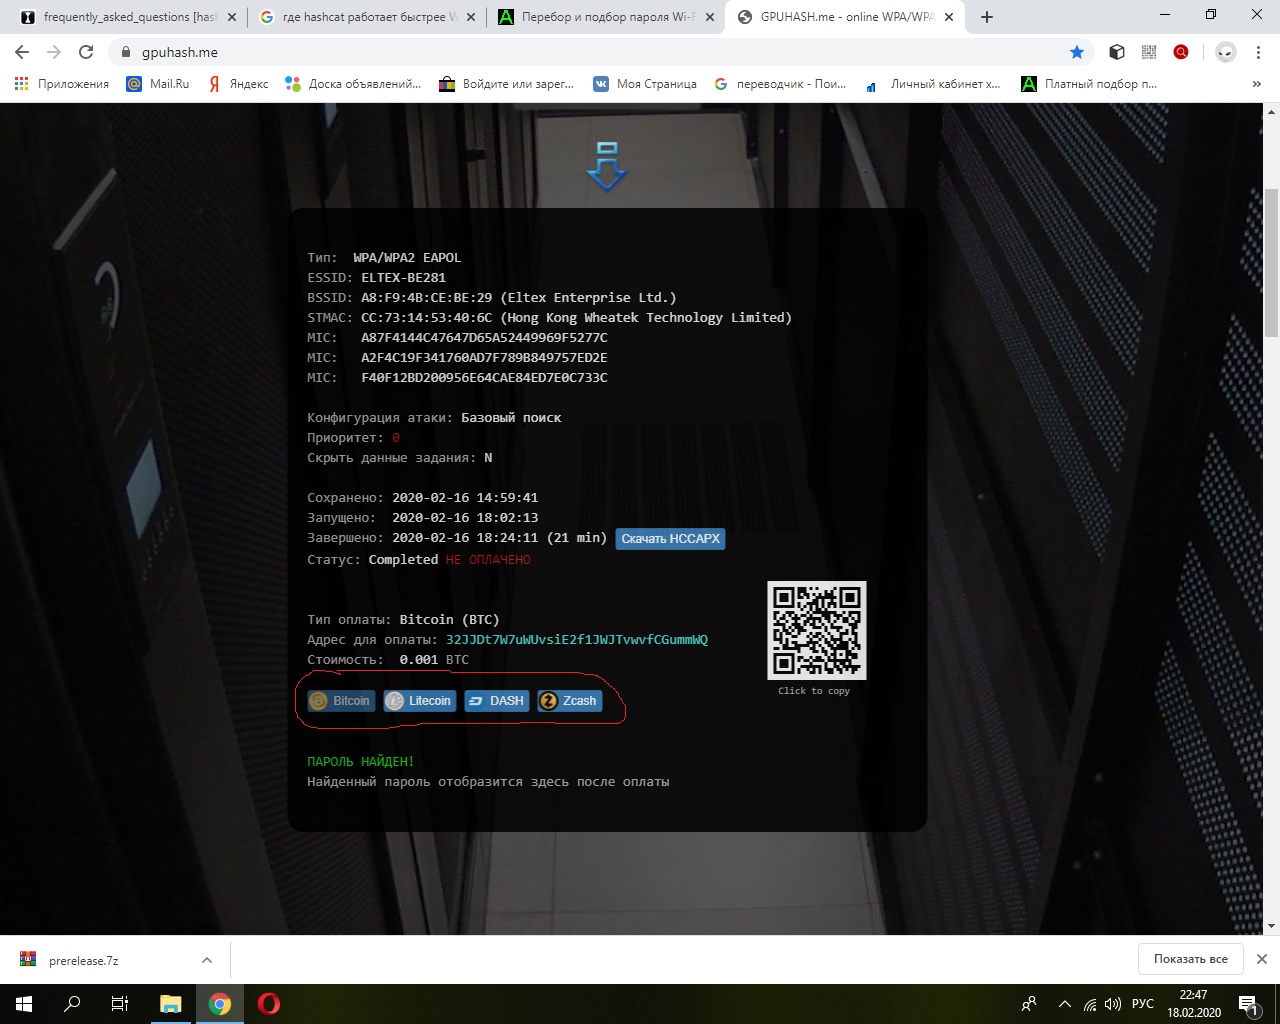Expand hidden bookmarks chevron

(x=1256, y=84)
